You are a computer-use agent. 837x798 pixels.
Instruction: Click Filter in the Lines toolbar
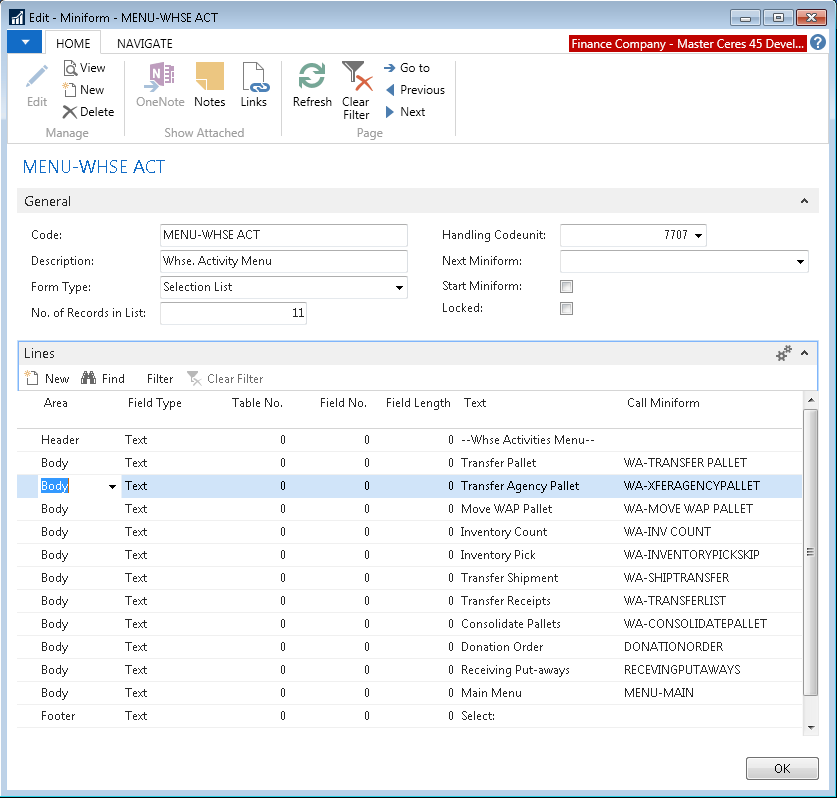[160, 379]
